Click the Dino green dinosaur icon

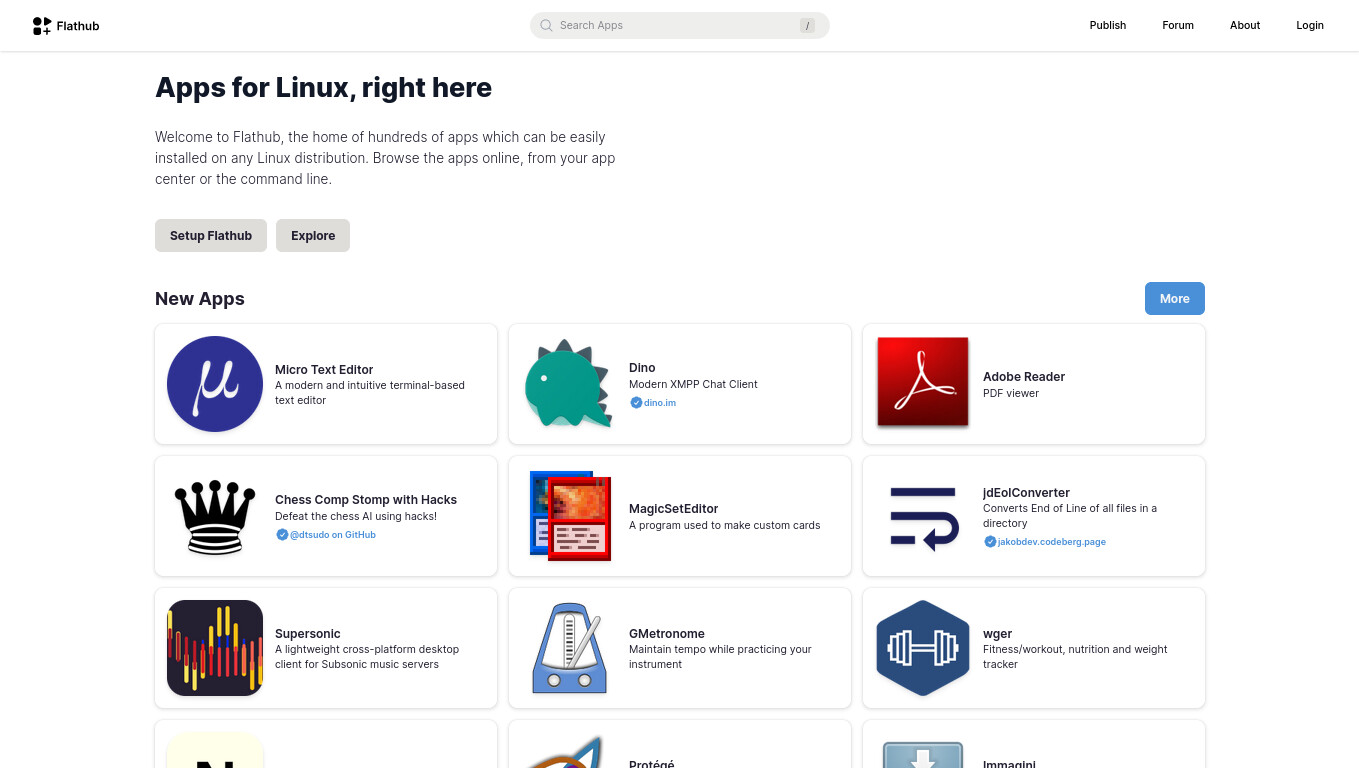(568, 384)
